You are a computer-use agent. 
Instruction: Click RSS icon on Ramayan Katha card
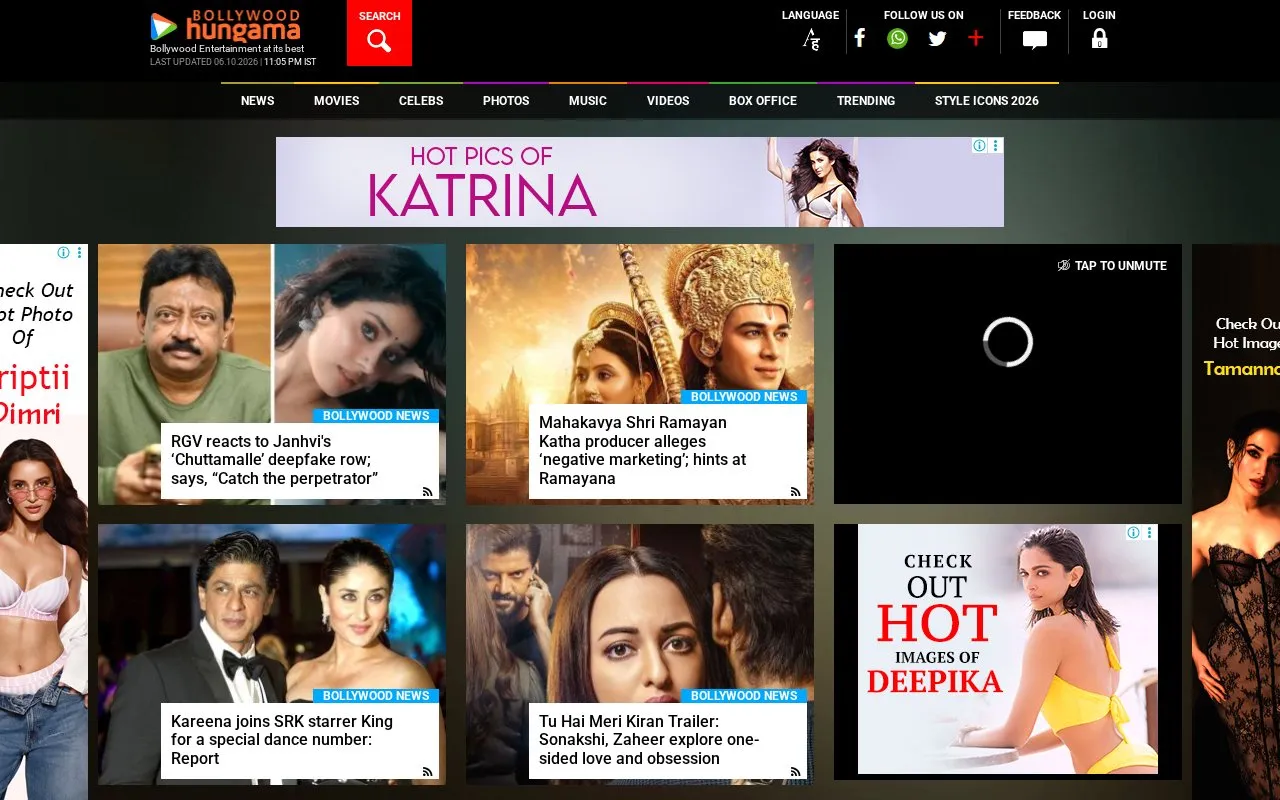(x=795, y=491)
